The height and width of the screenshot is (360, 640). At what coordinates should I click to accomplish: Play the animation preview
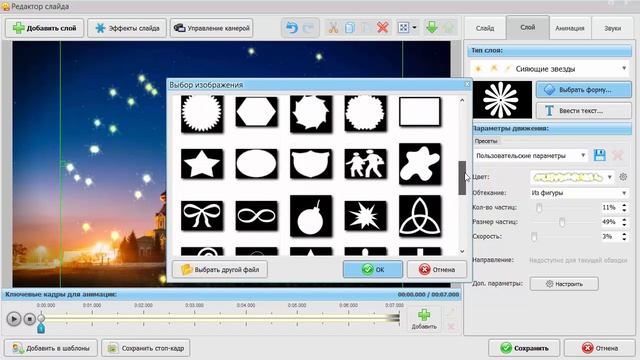point(13,319)
